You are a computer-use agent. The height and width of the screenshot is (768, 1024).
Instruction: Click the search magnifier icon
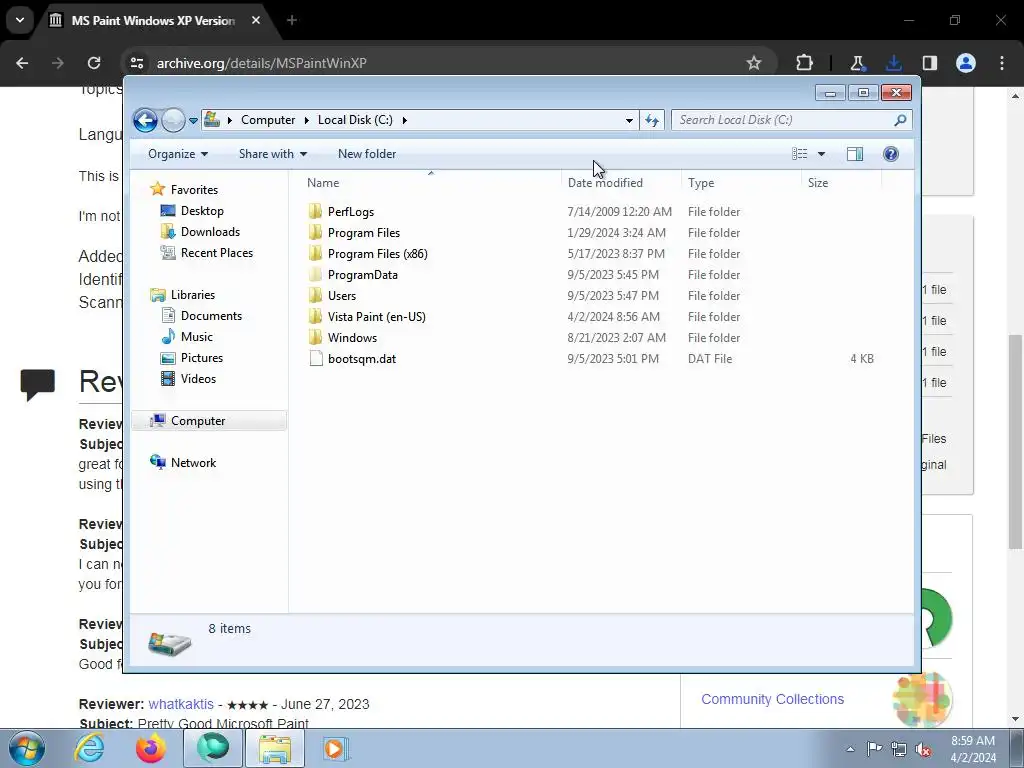pyautogui.click(x=900, y=120)
